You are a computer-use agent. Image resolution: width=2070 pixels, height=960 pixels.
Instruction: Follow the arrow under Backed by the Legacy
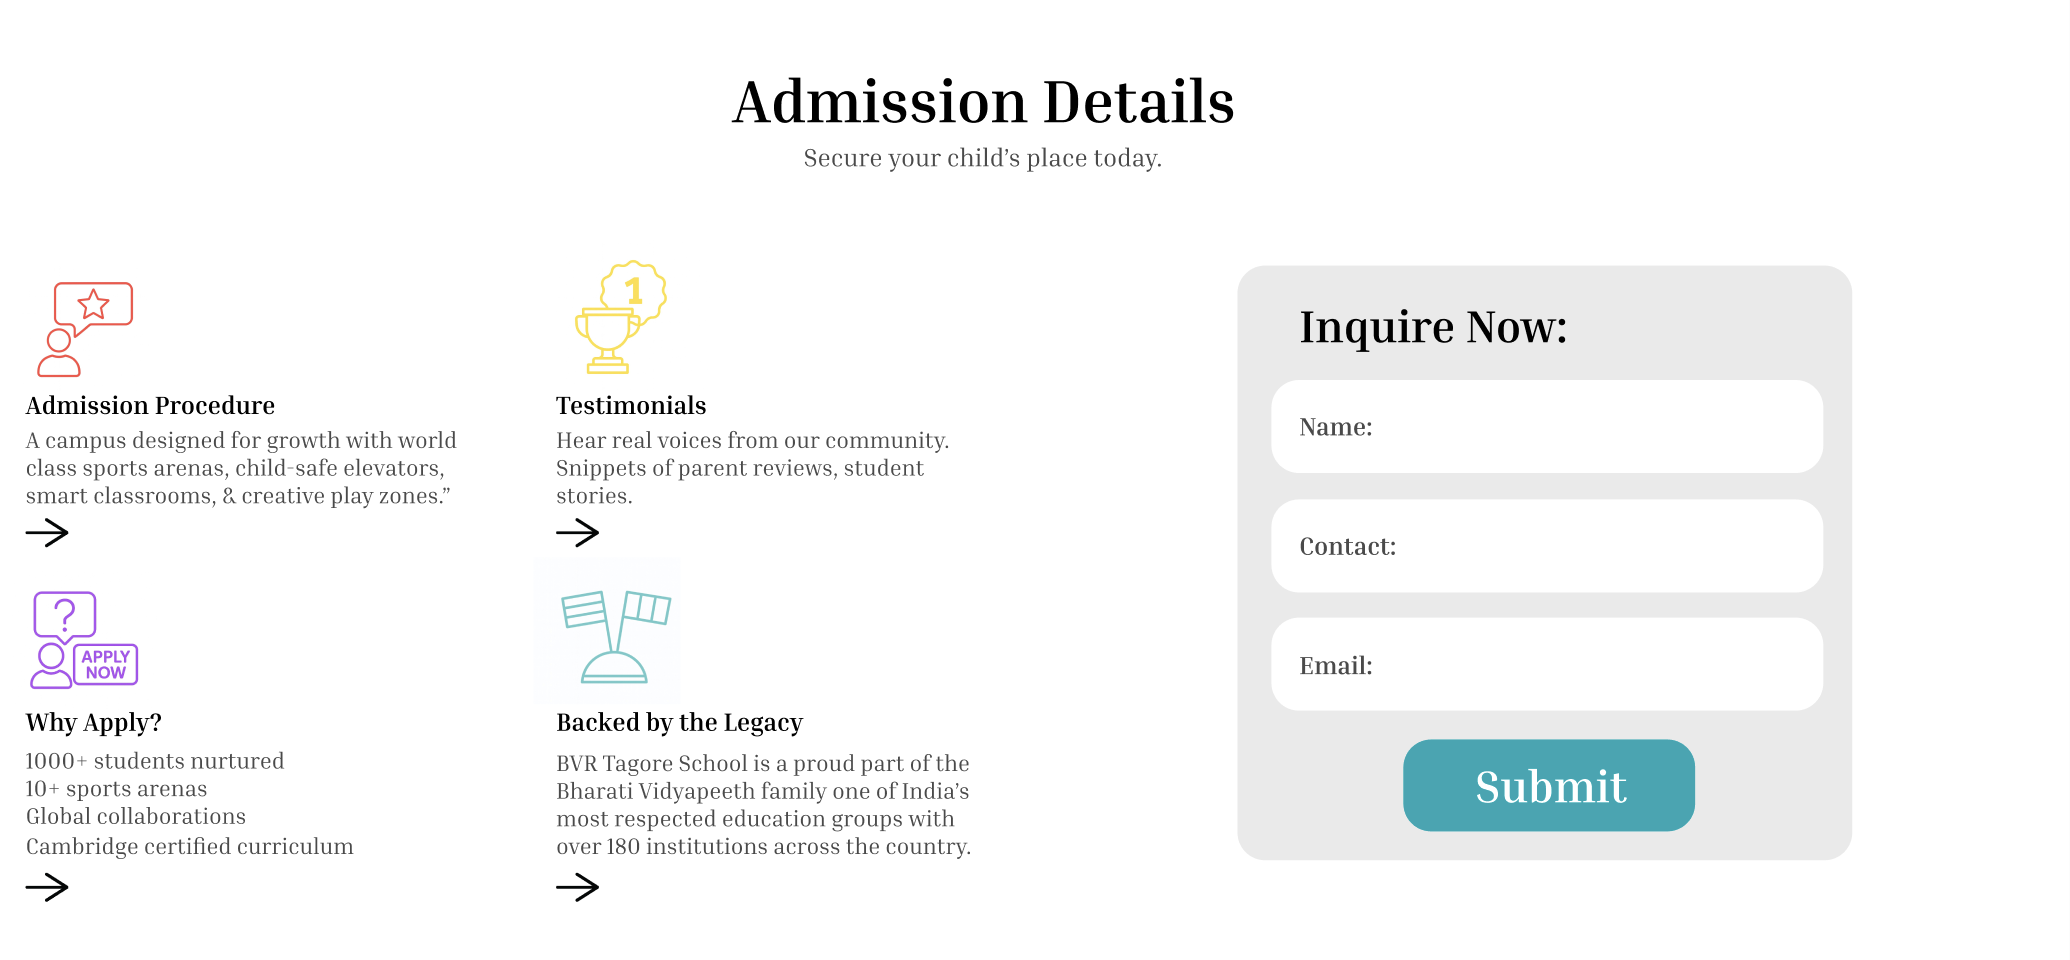click(577, 887)
